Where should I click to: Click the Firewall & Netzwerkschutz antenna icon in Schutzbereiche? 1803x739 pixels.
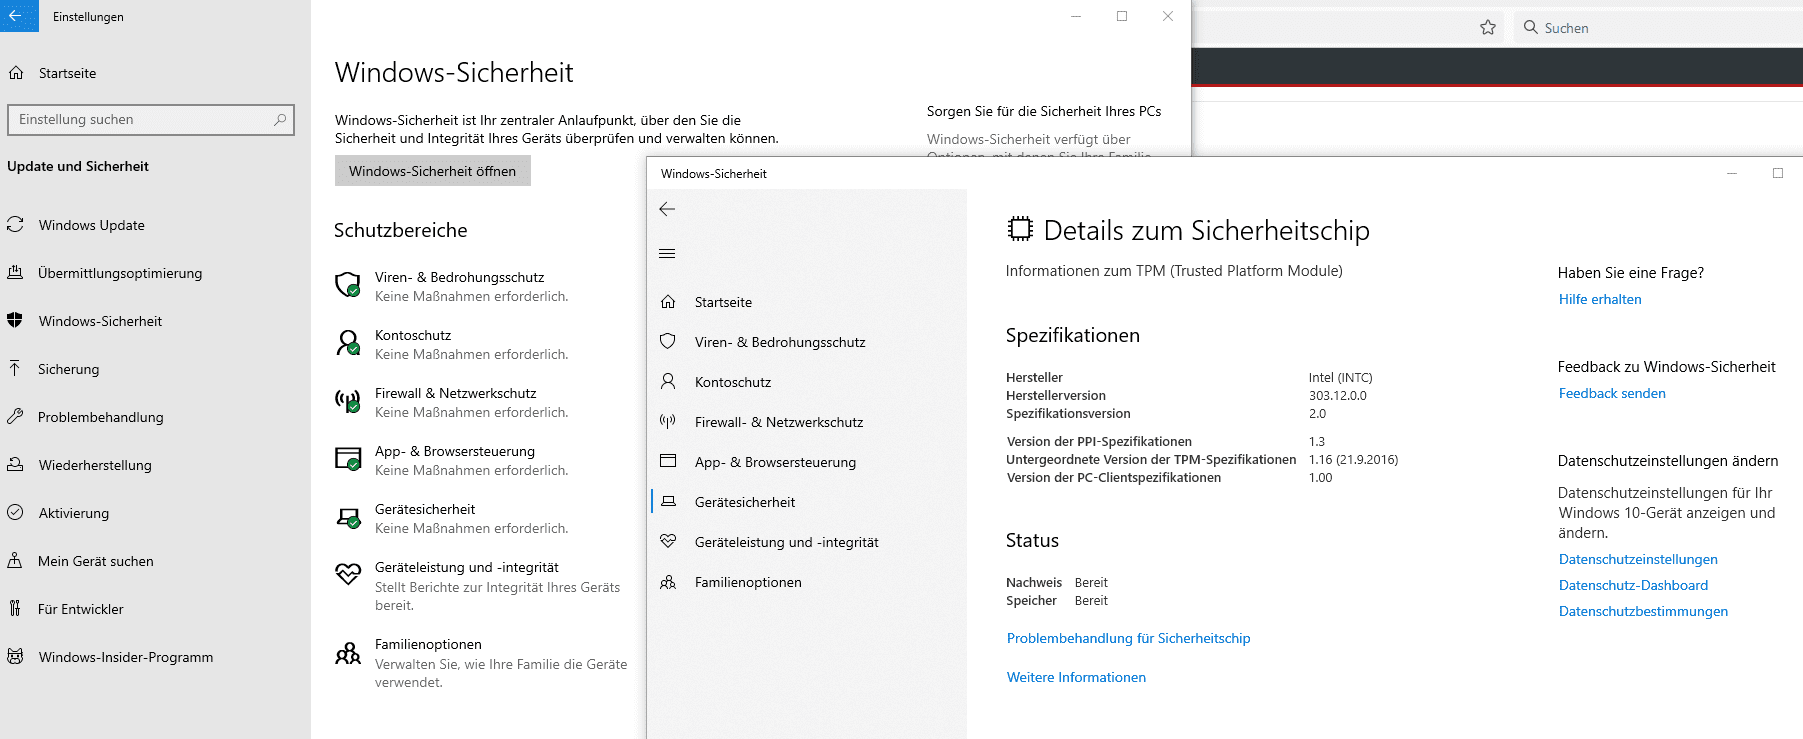click(348, 401)
